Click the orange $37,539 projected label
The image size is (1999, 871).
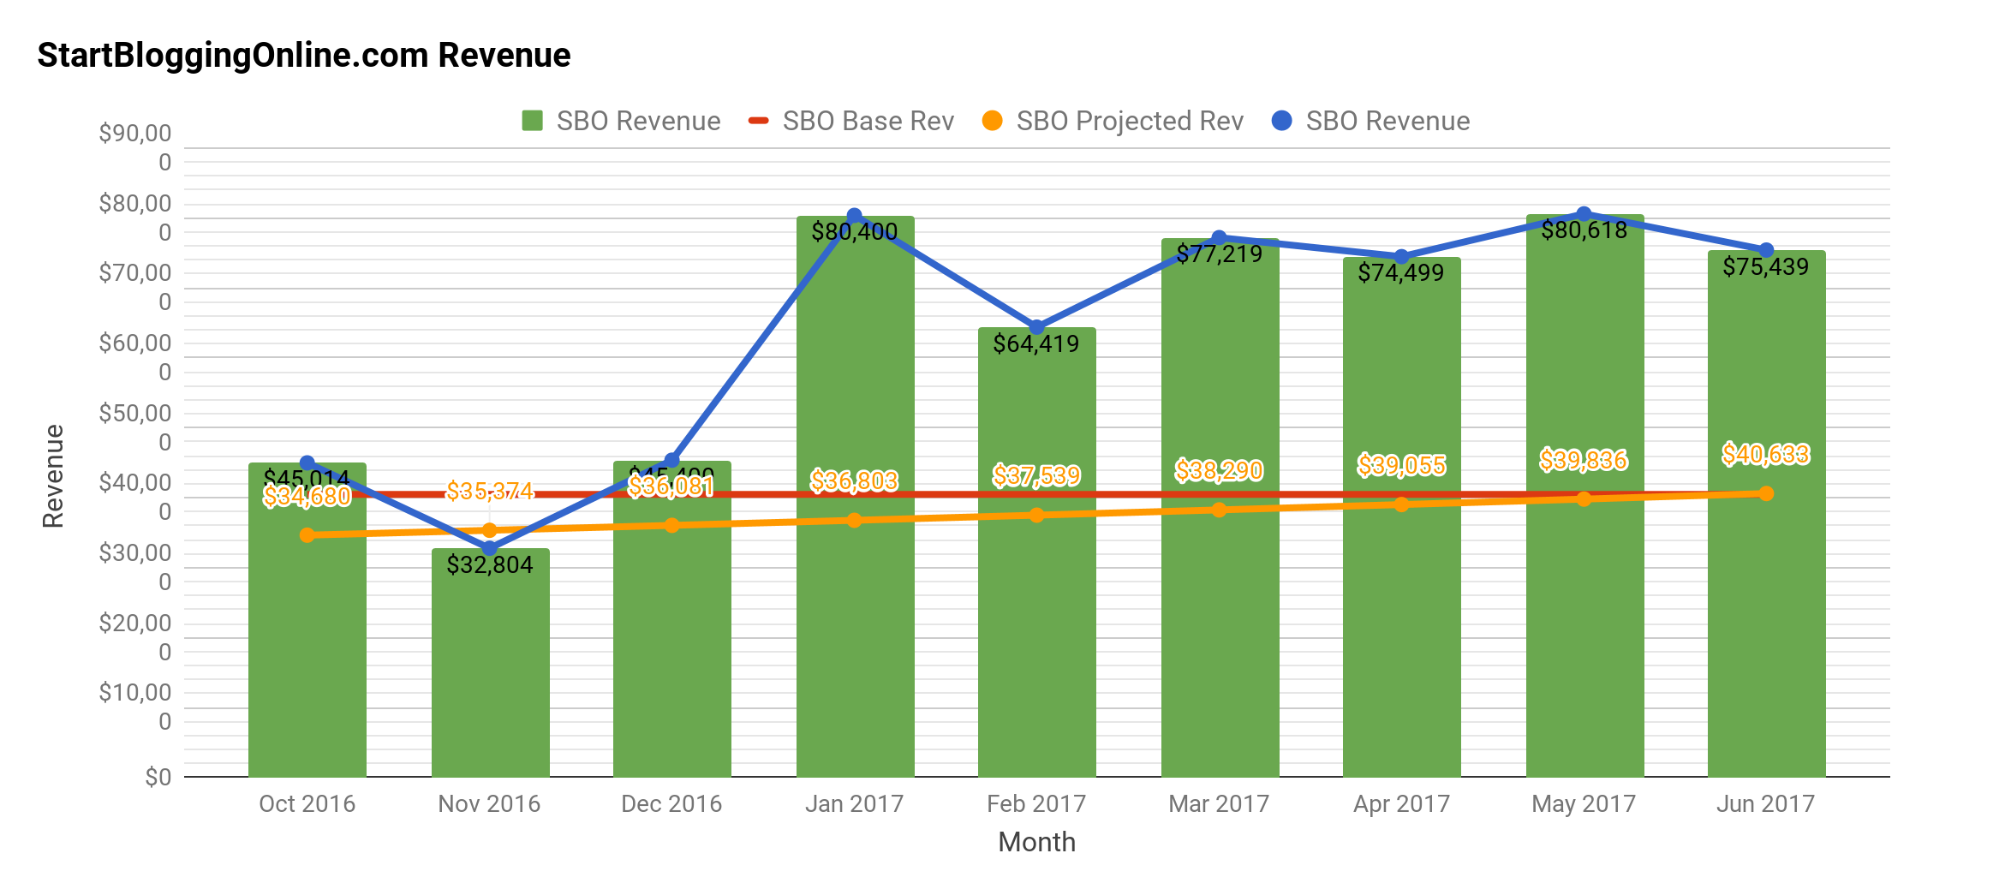click(1036, 476)
